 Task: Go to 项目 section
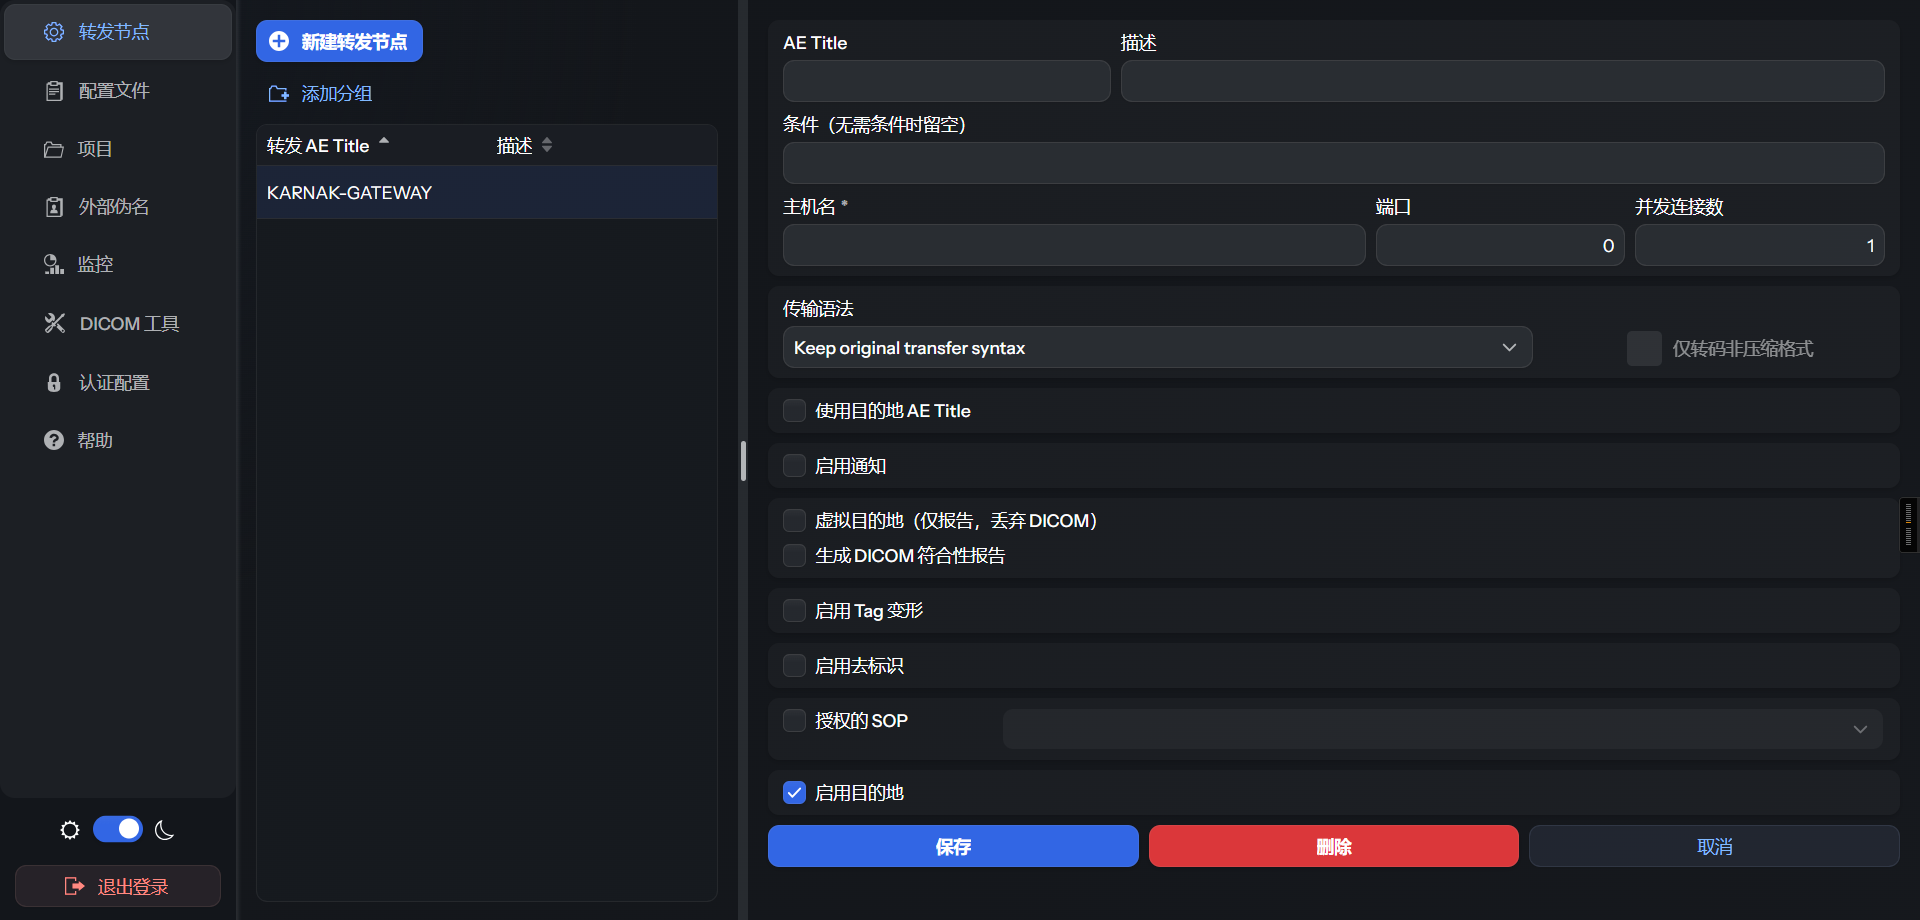118,149
